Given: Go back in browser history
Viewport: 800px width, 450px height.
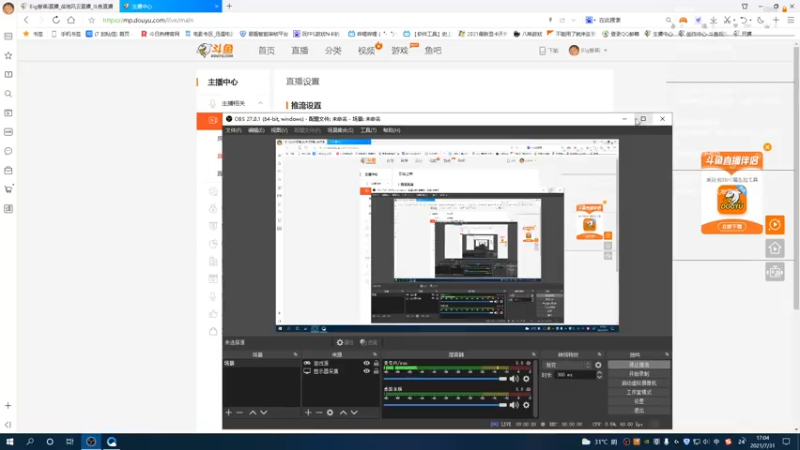Looking at the screenshot, I should [x=26, y=20].
